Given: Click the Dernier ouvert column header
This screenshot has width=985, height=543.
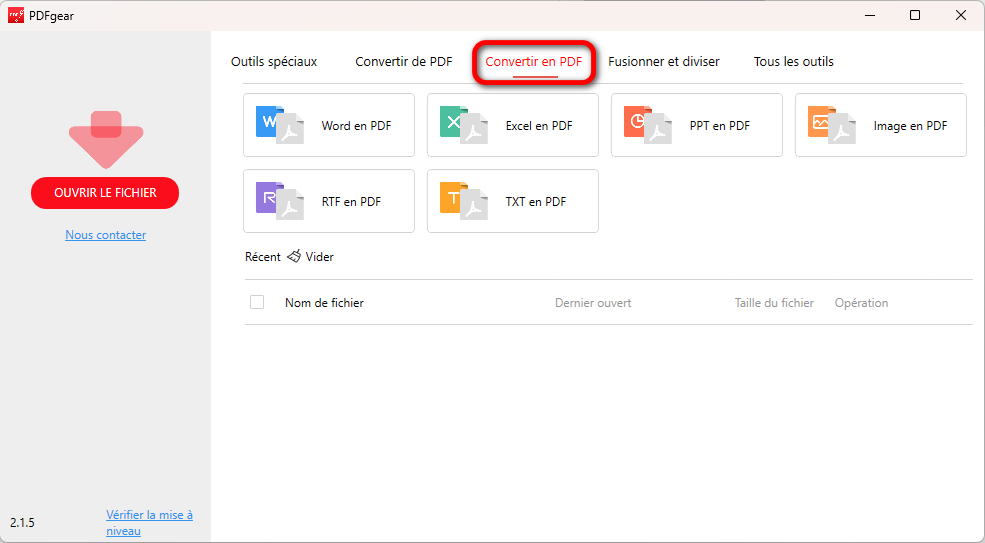Looking at the screenshot, I should pyautogui.click(x=593, y=303).
